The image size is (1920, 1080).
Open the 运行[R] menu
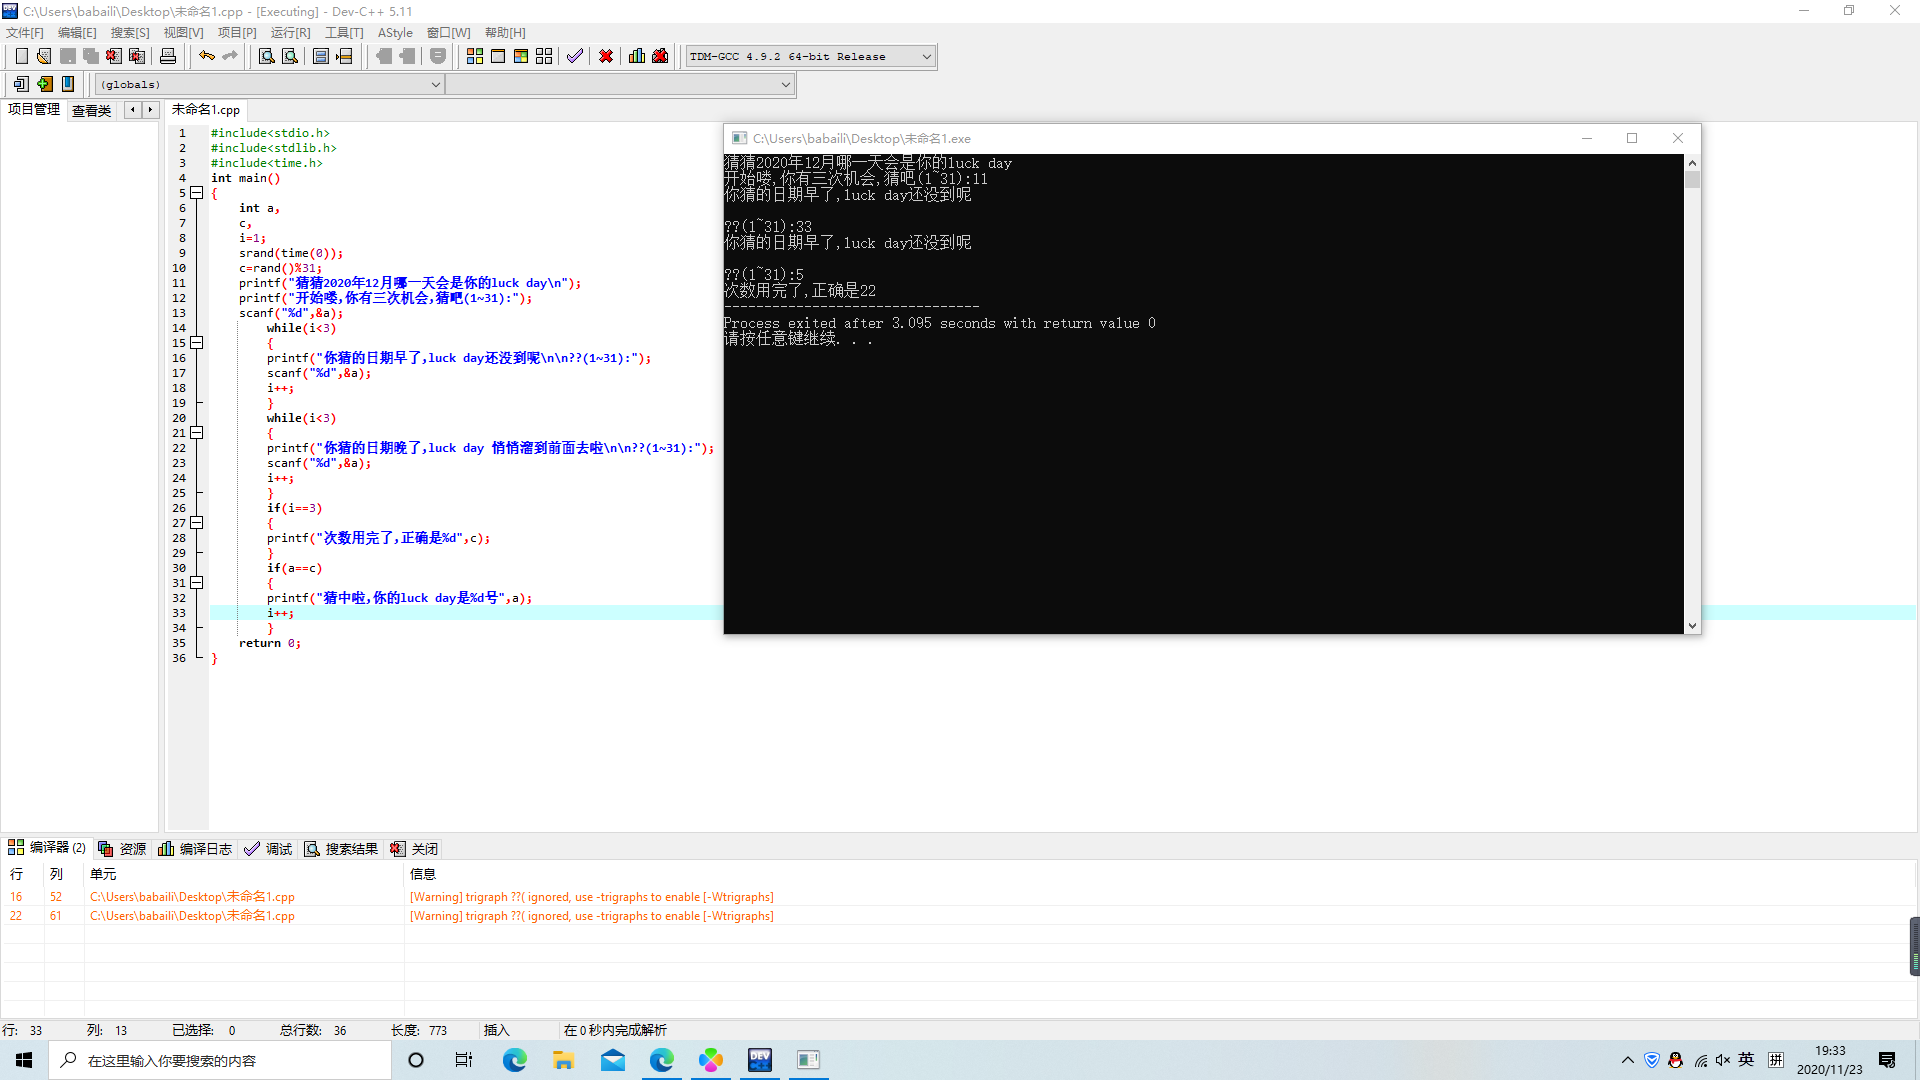(x=290, y=33)
